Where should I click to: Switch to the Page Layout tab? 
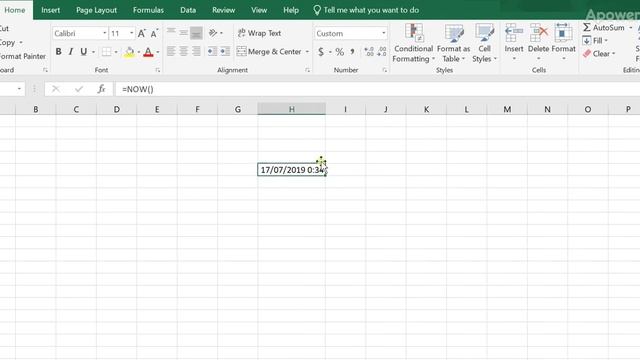96,10
